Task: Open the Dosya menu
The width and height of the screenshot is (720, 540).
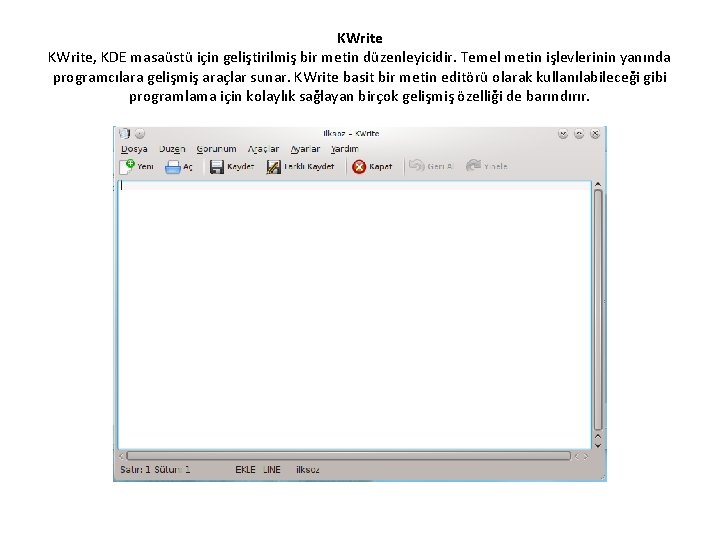Action: pyautogui.click(x=134, y=149)
